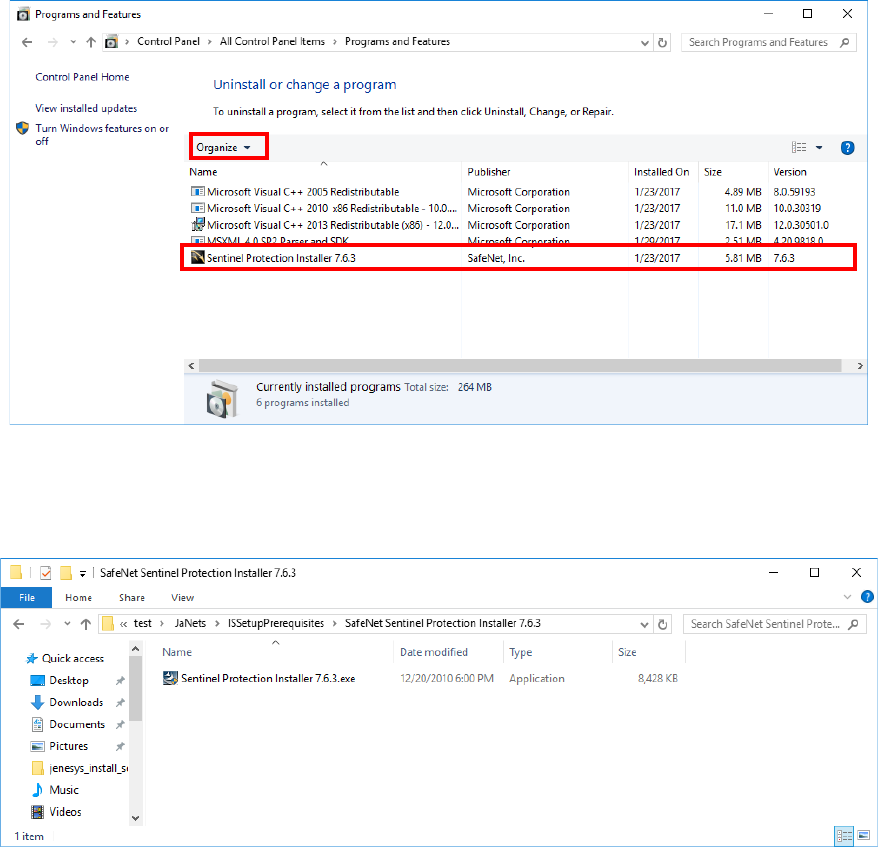The height and width of the screenshot is (847, 878).
Task: Click search magnifier in Programs and Features
Action: coord(844,43)
